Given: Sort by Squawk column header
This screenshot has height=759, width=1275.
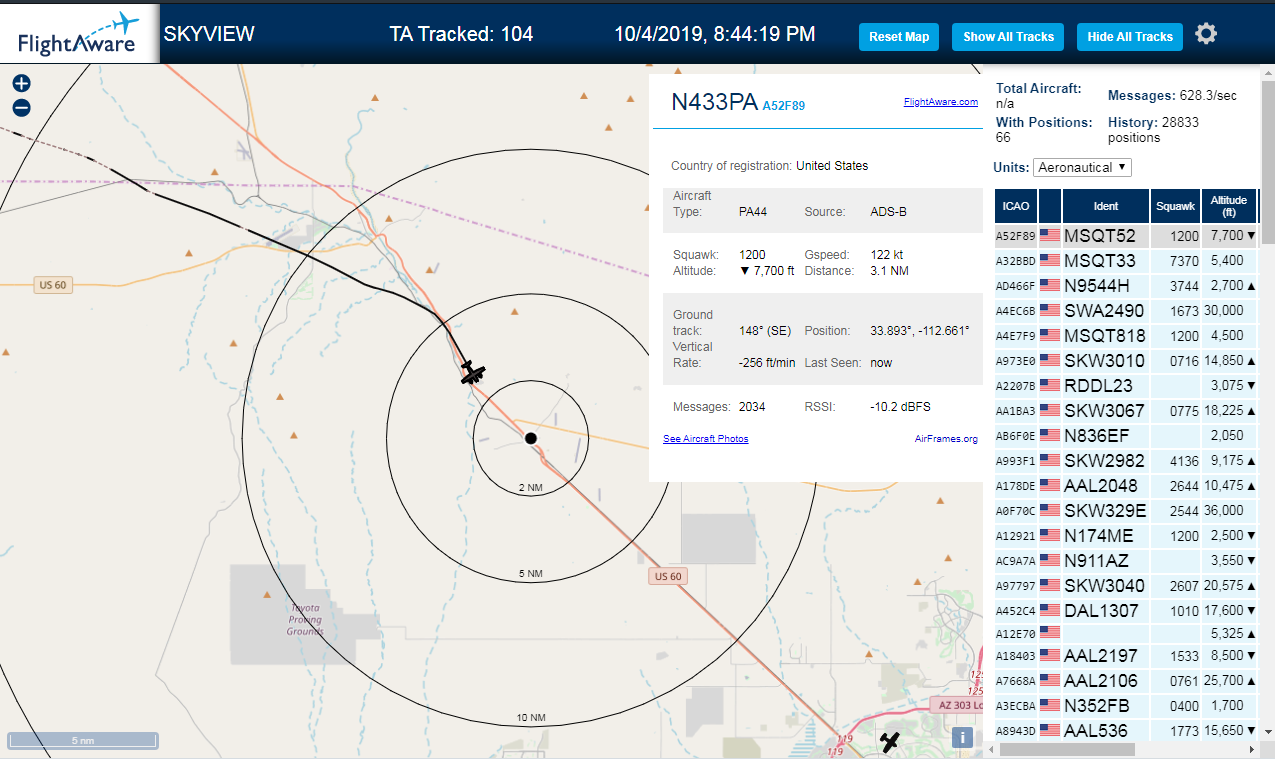Looking at the screenshot, I should (x=1175, y=206).
